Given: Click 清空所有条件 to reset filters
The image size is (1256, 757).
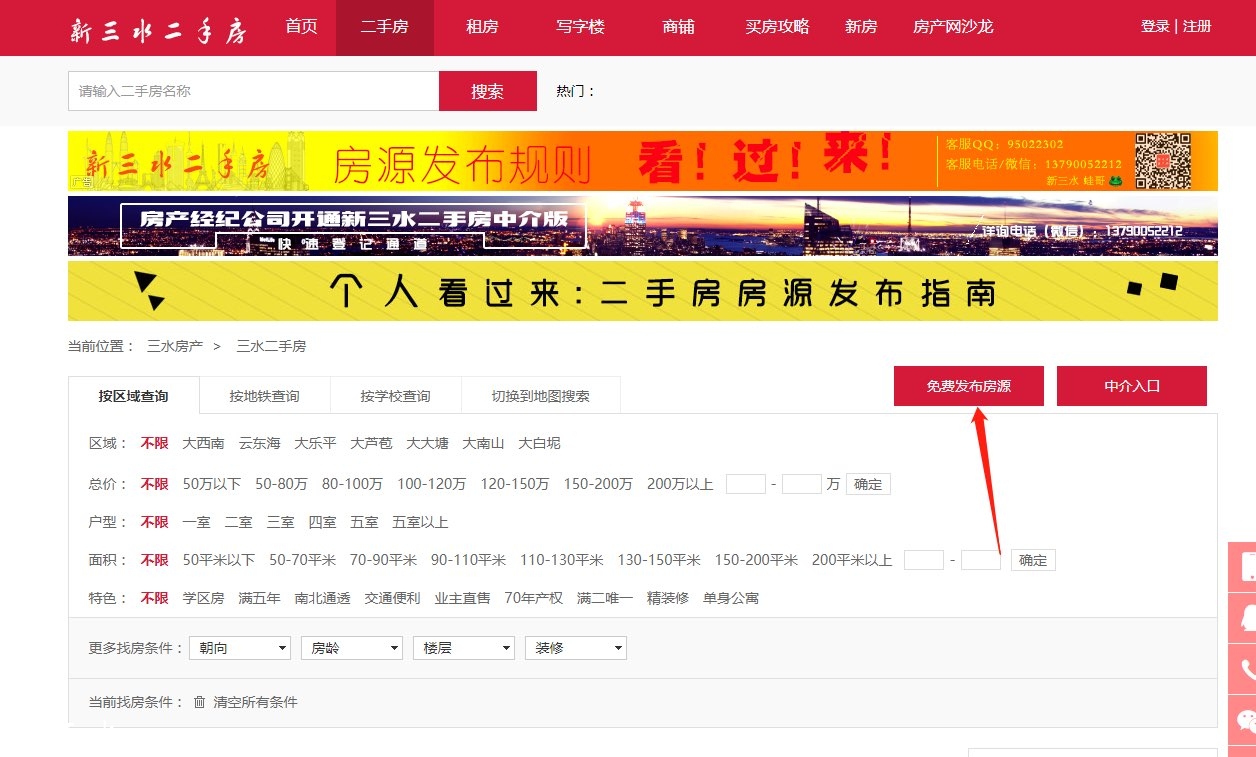Looking at the screenshot, I should (255, 702).
